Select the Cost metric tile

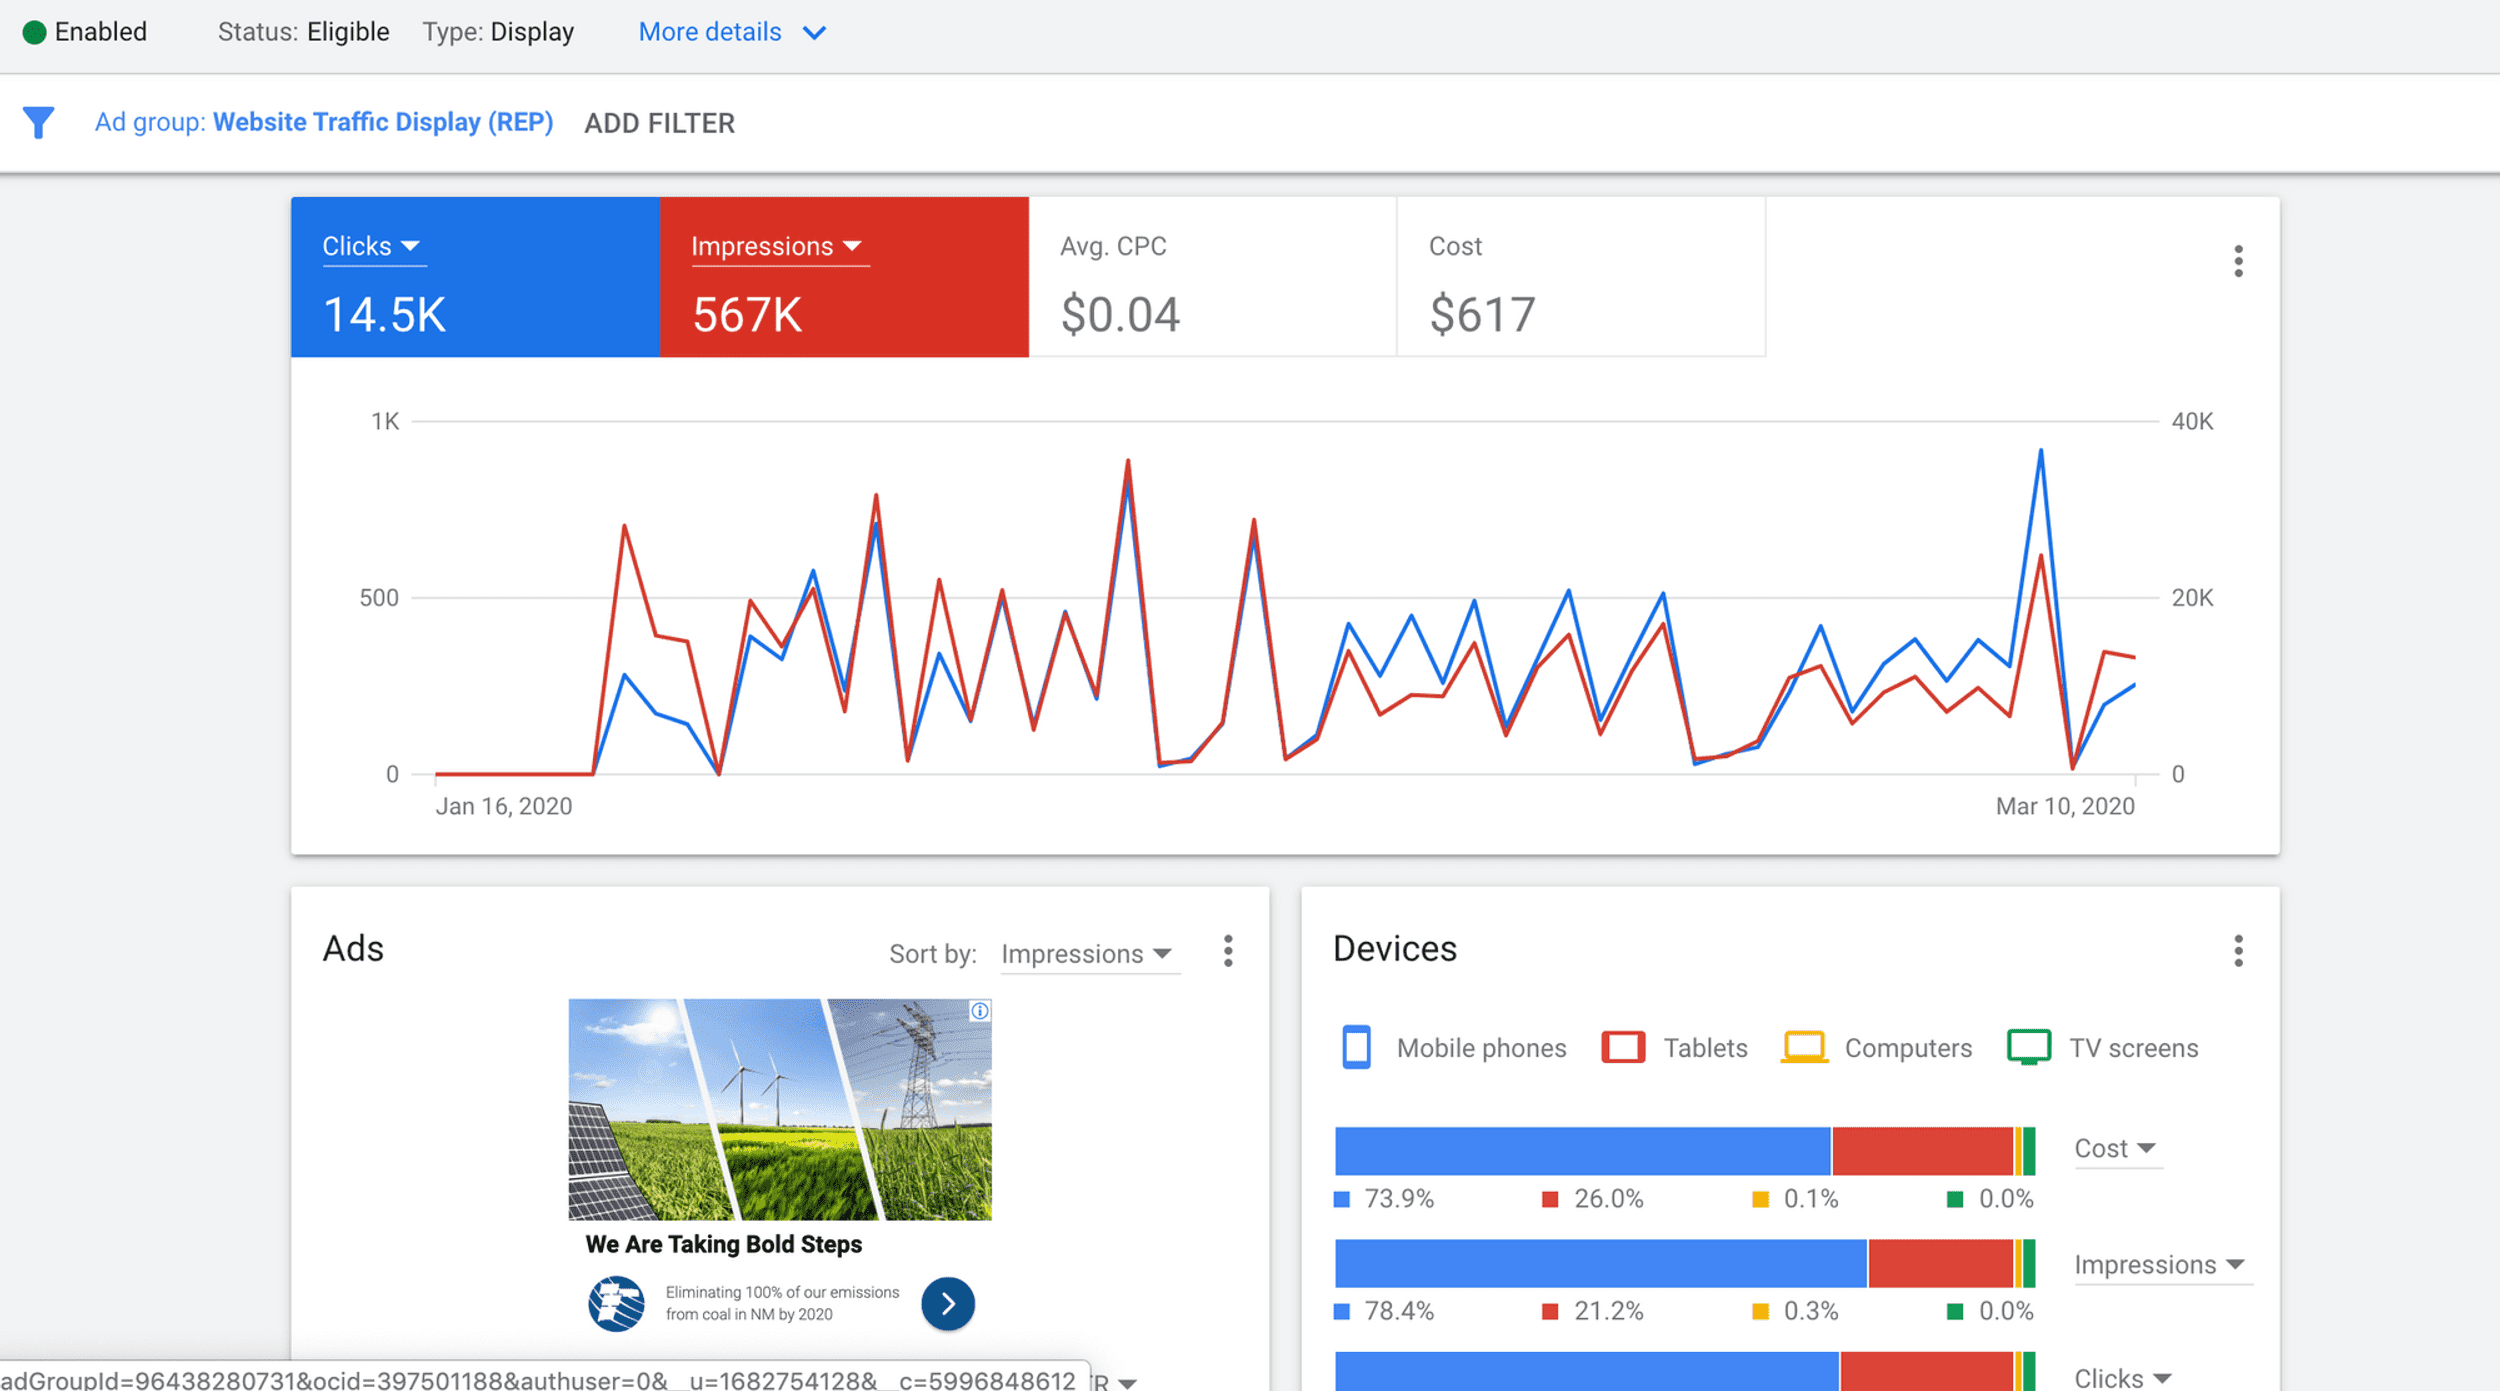click(1580, 277)
